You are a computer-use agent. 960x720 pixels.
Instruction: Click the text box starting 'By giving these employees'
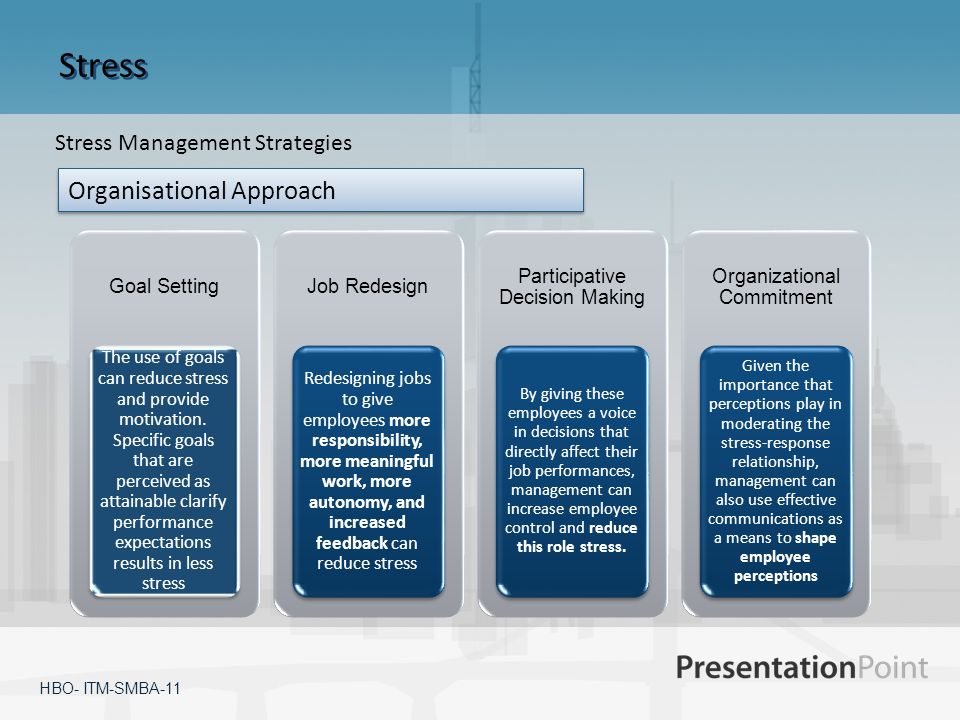[572, 471]
